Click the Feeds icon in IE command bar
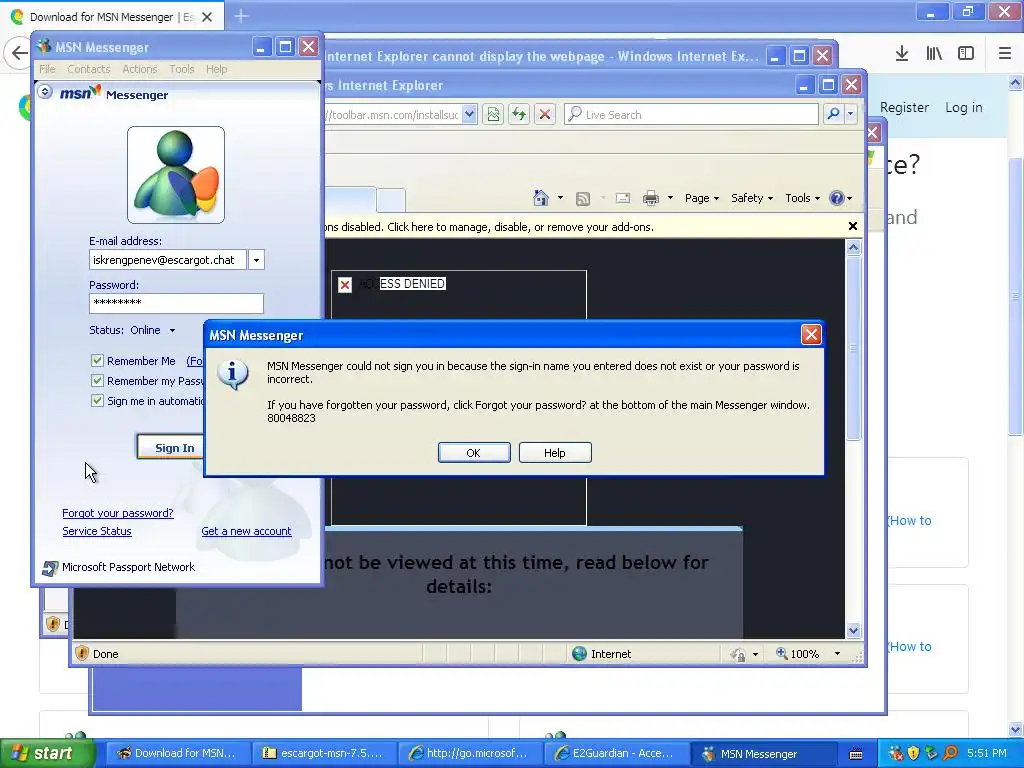 coord(583,199)
